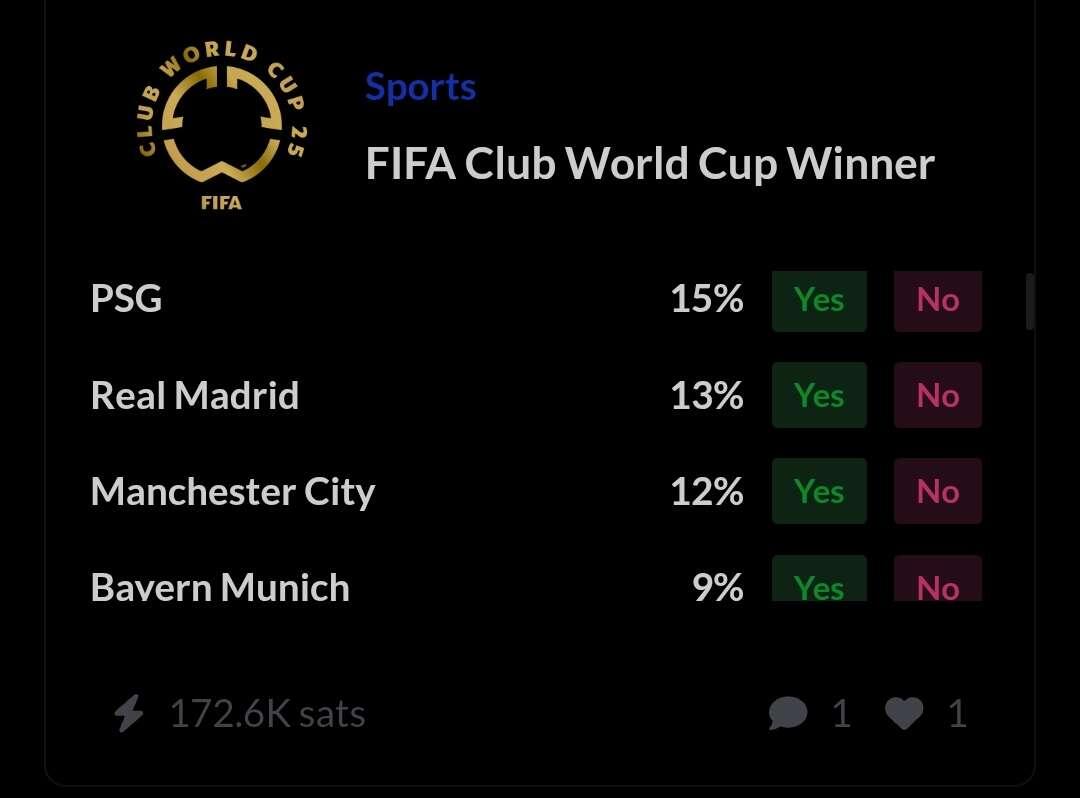Click the comment speech bubble icon
Screen dimensions: 1080x798
click(788, 713)
